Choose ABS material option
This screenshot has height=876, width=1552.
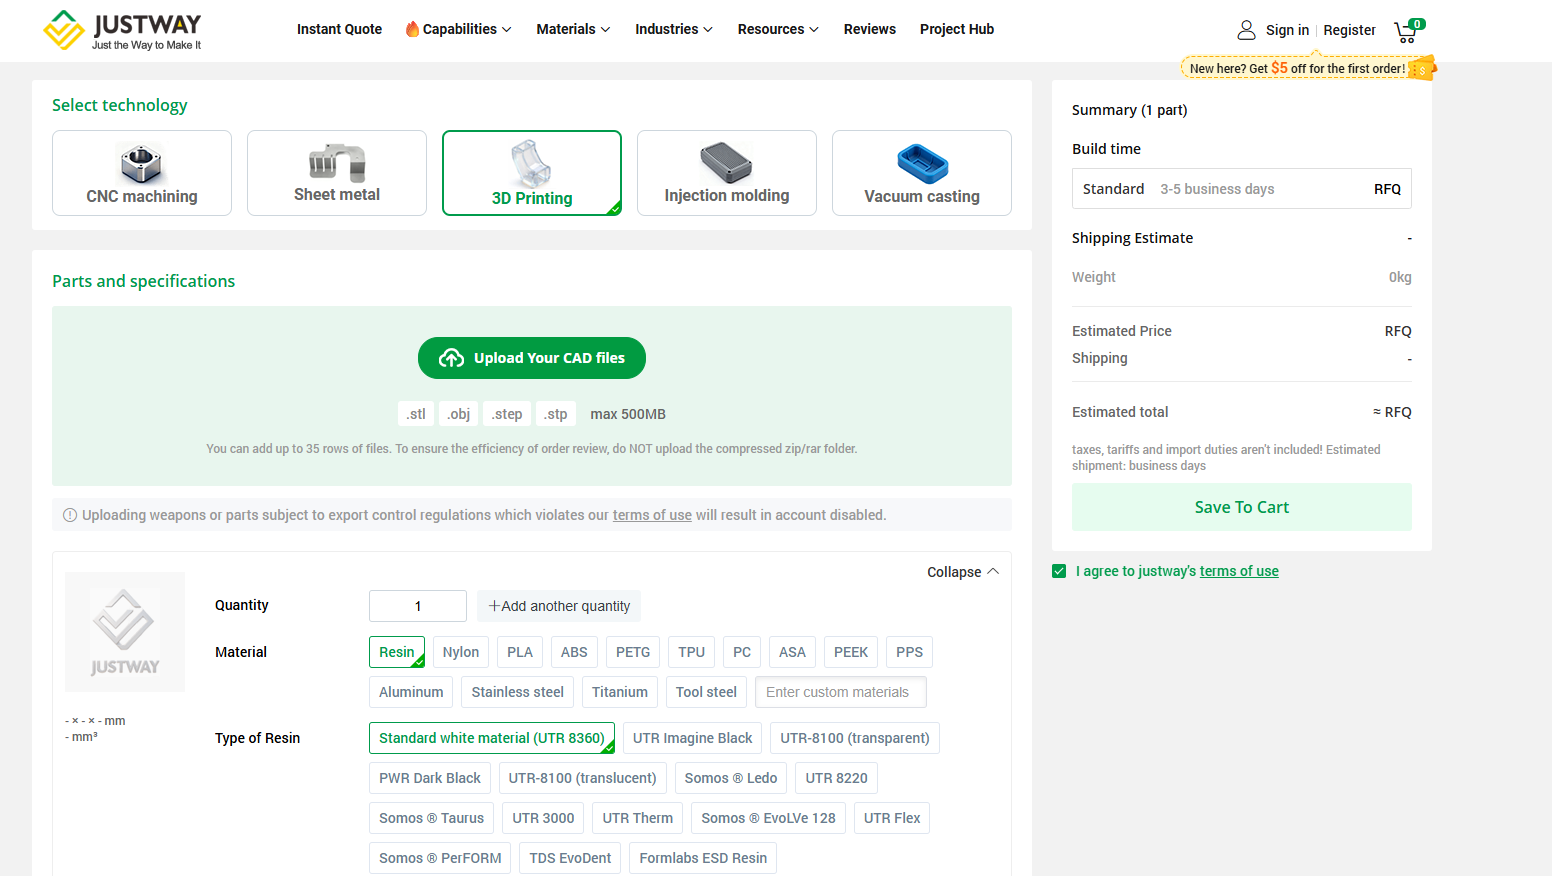(x=574, y=652)
